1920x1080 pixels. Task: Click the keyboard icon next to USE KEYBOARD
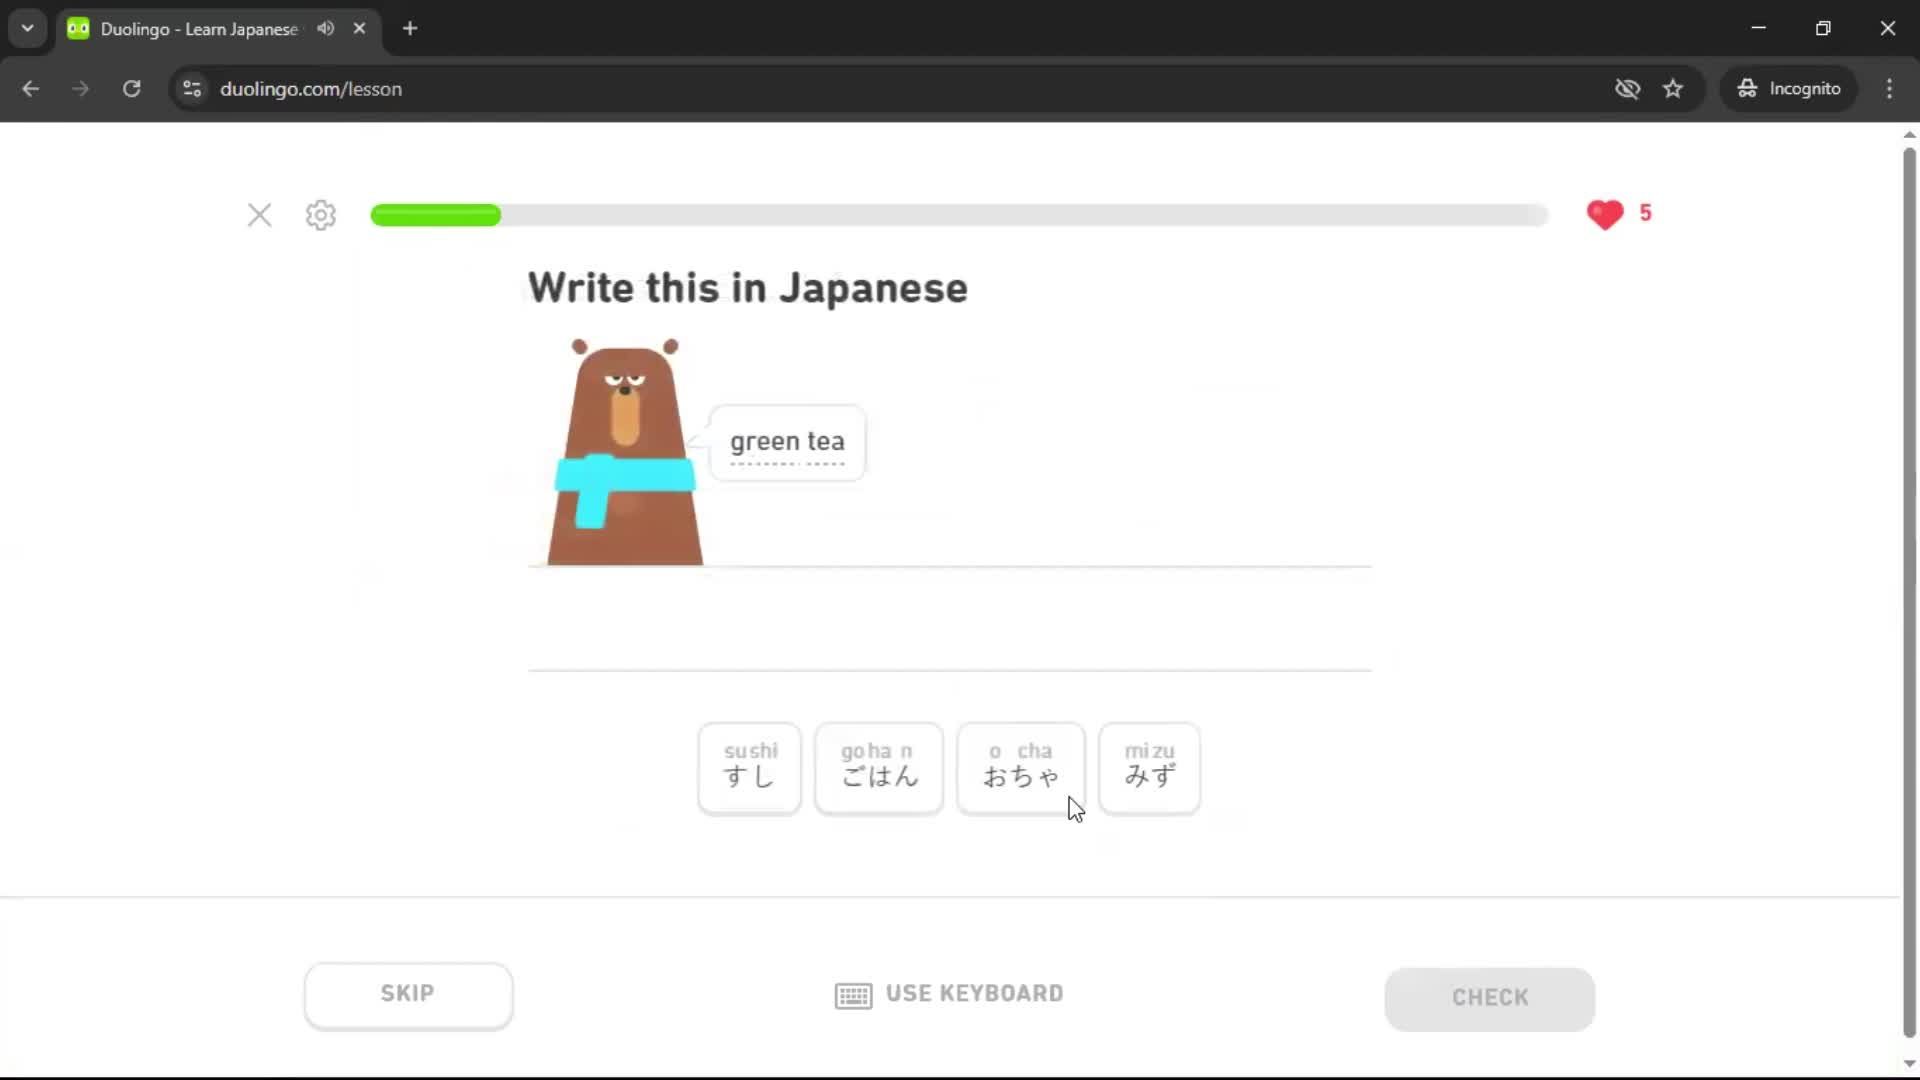point(851,995)
